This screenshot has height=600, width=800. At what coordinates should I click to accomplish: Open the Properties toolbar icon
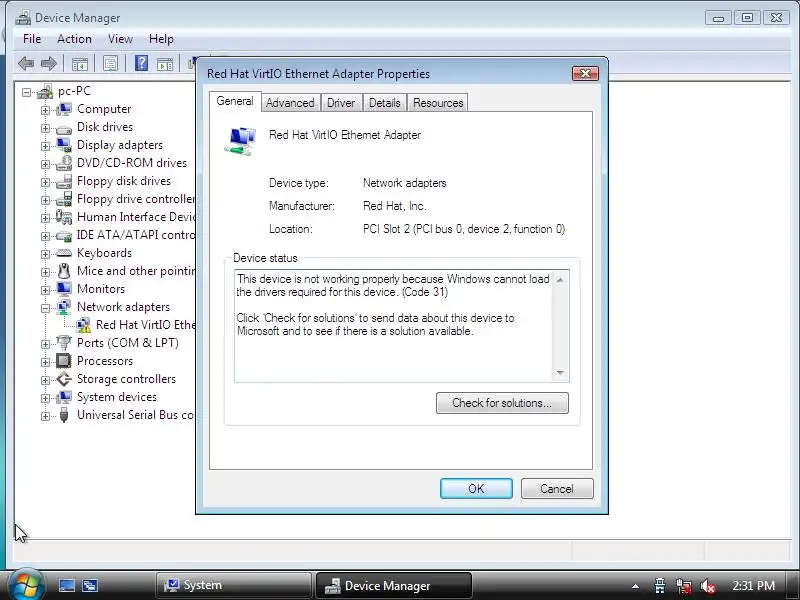(x=110, y=64)
